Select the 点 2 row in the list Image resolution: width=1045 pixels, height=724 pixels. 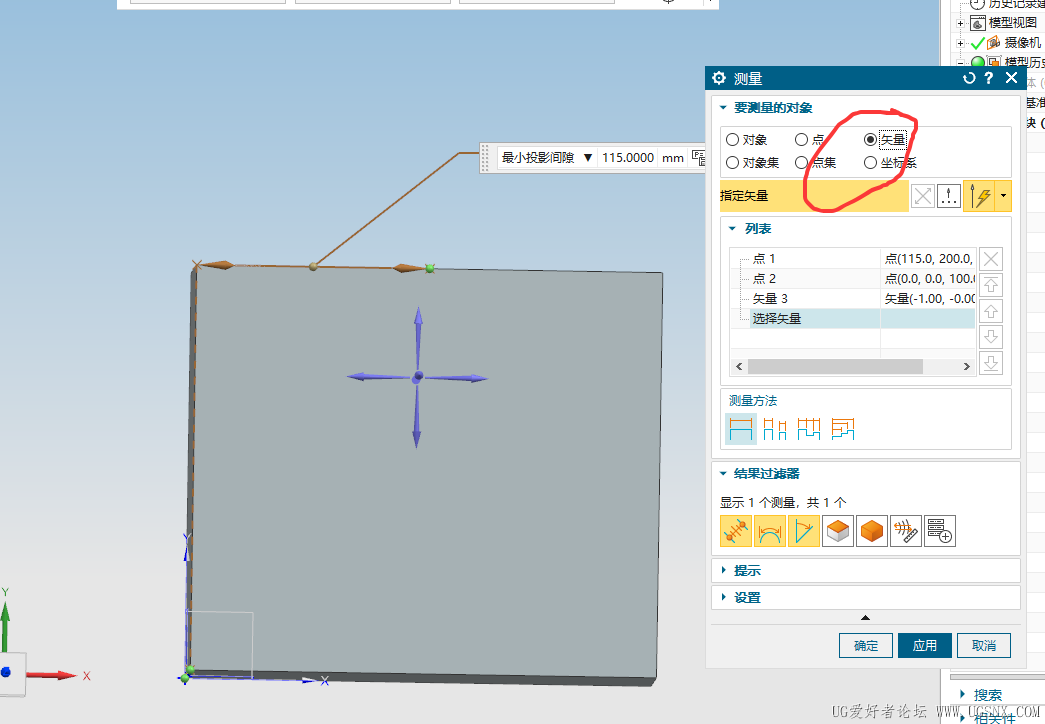pyautogui.click(x=854, y=279)
